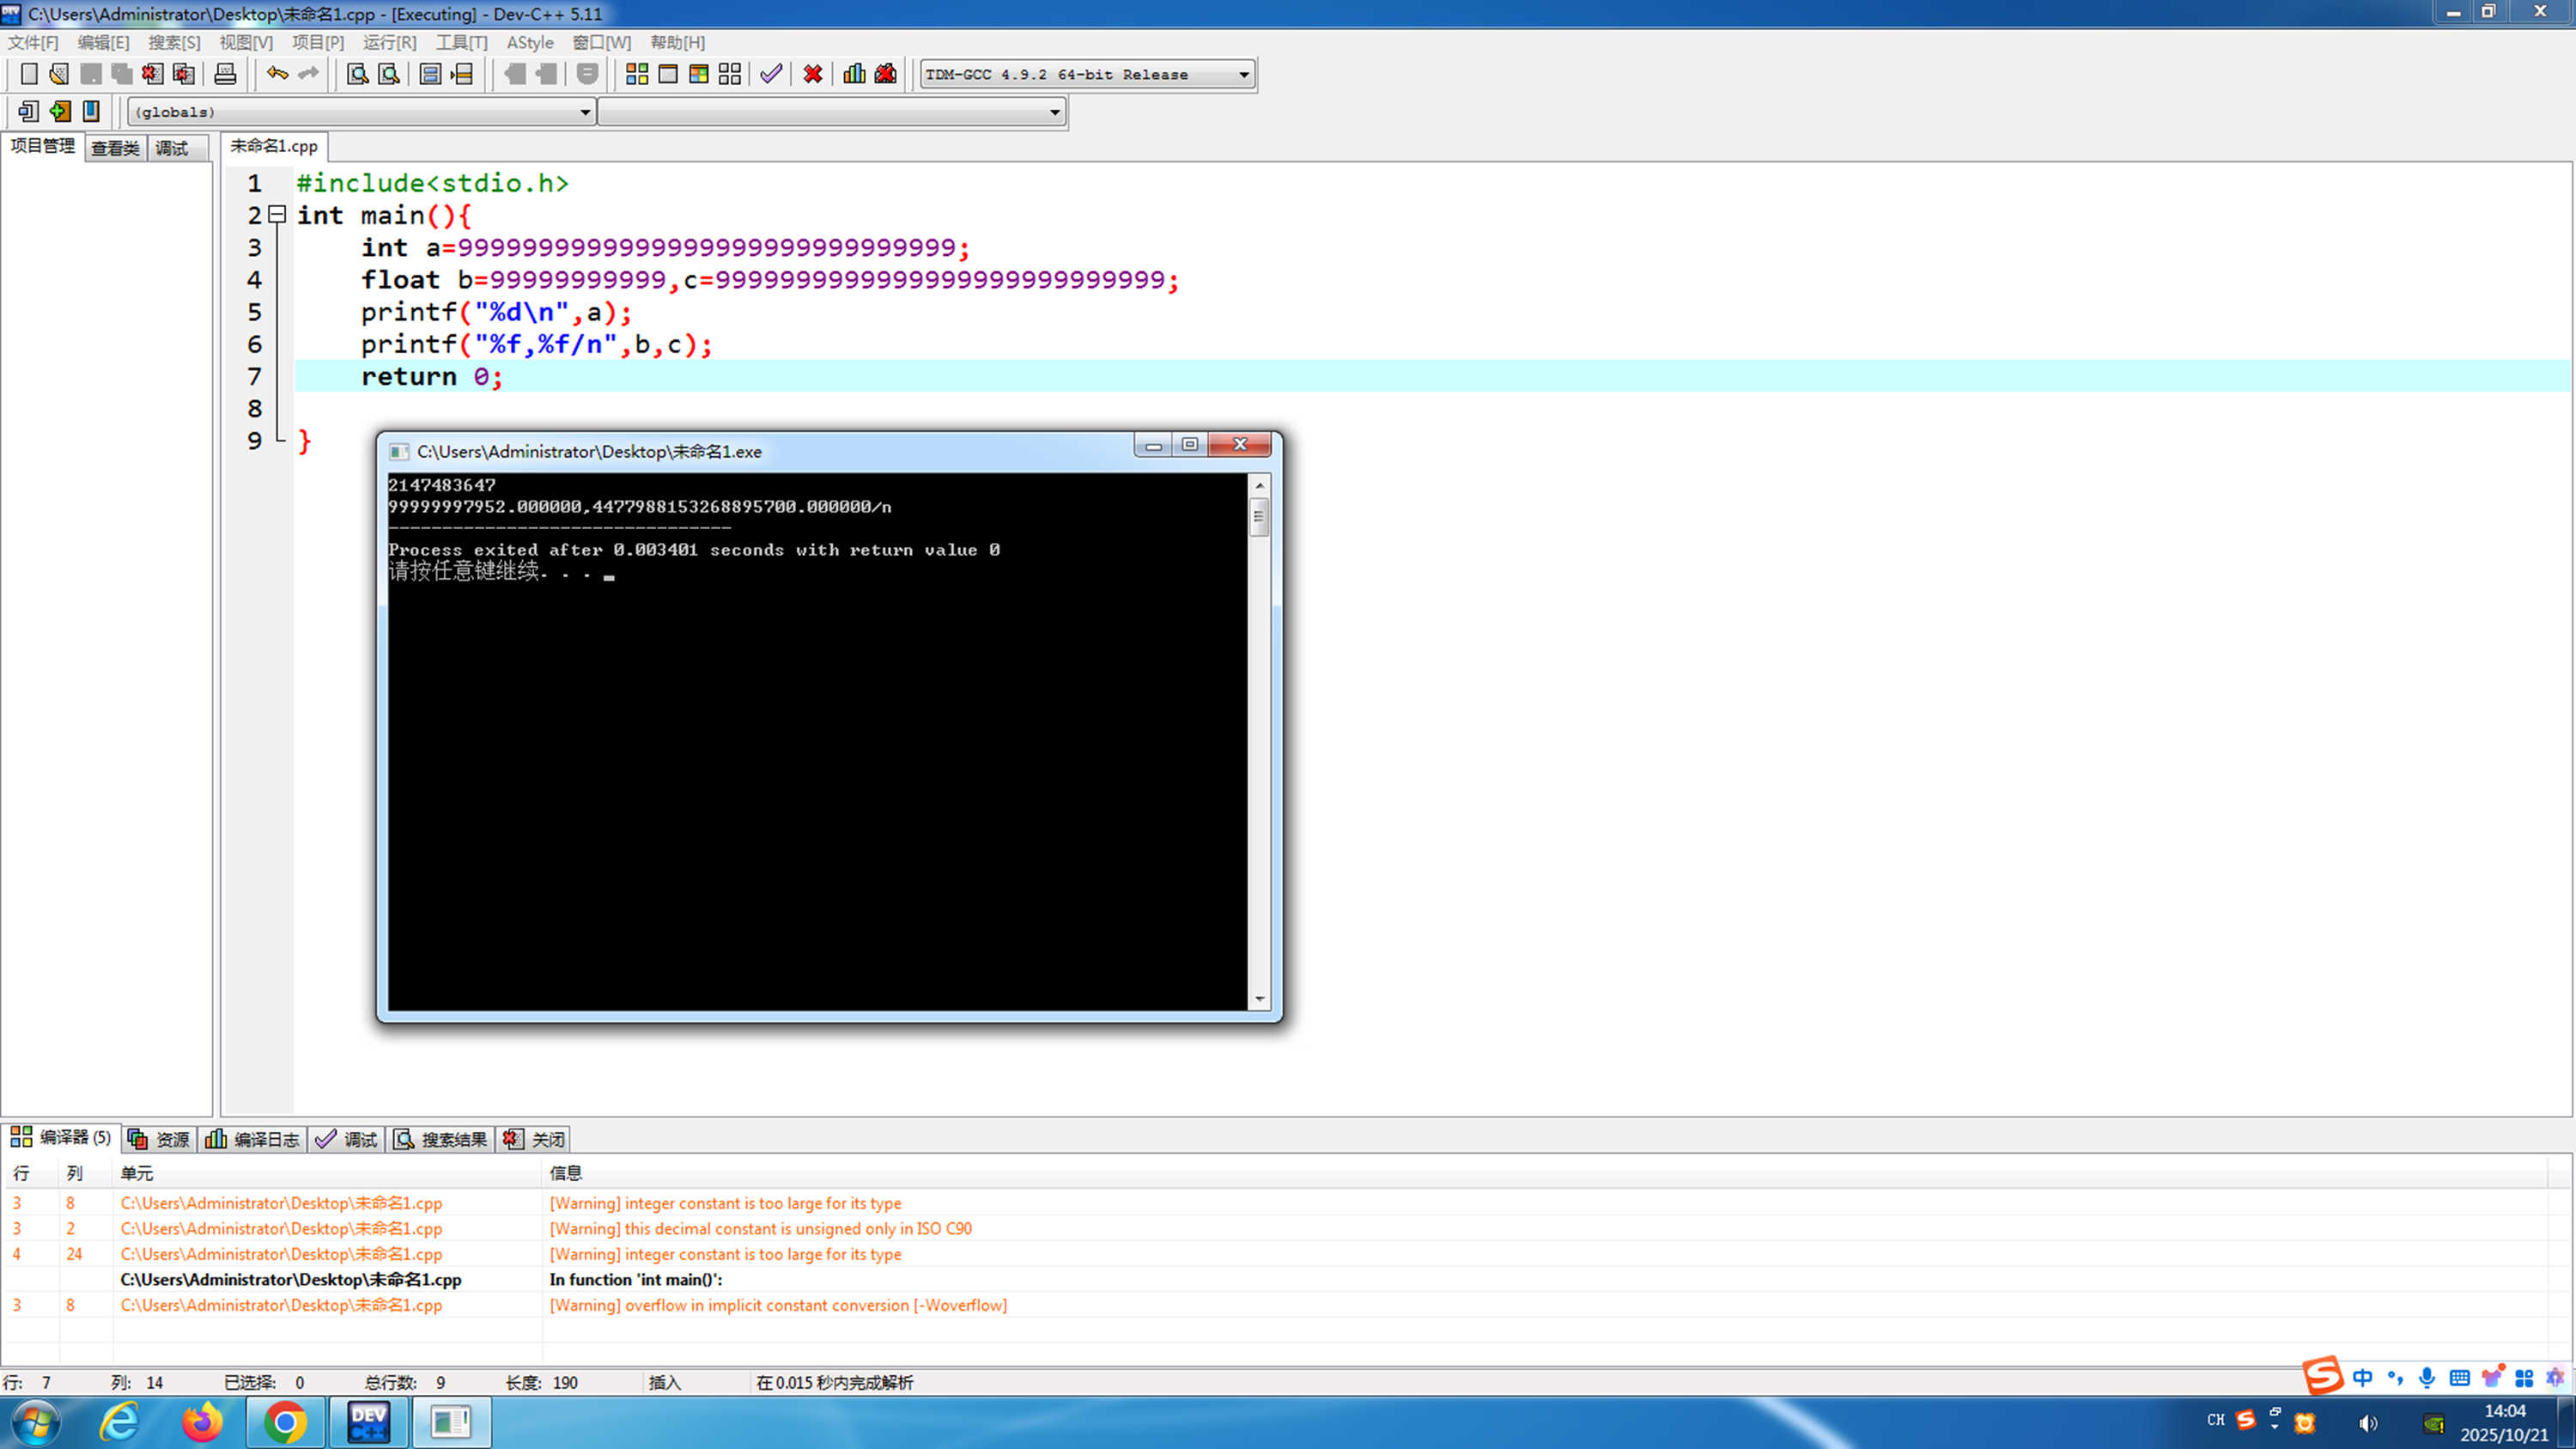Click the console window vertical scrollbar thumb
Screen dimensions: 2576x1449
pos(1259,516)
